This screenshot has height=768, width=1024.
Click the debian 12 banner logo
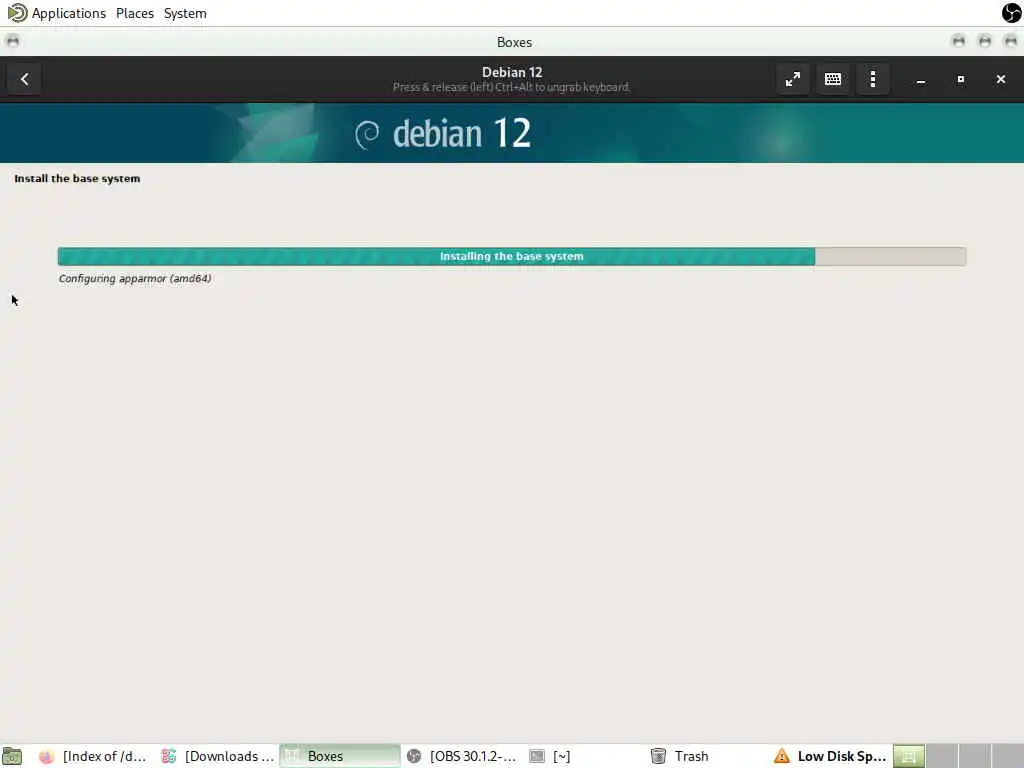443,133
